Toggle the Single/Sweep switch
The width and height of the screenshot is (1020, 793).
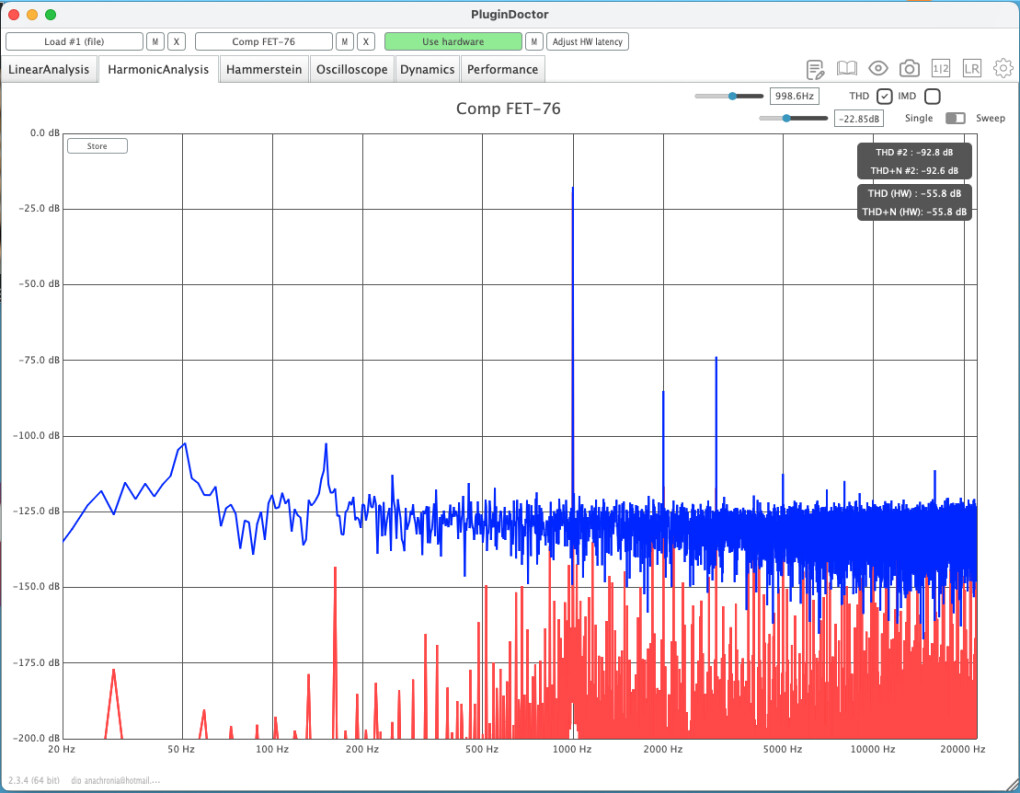tap(955, 118)
